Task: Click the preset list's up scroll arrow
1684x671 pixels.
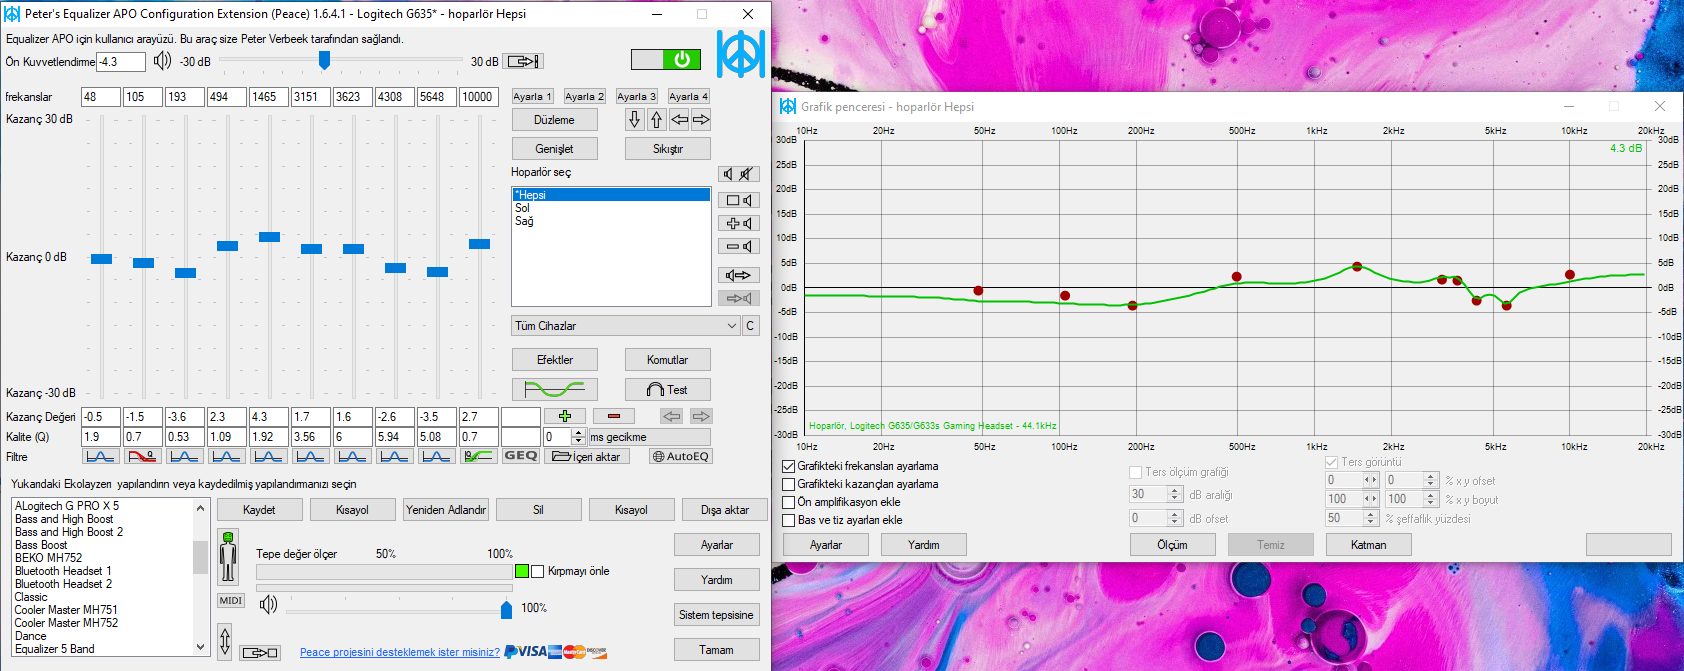Action: [x=200, y=508]
